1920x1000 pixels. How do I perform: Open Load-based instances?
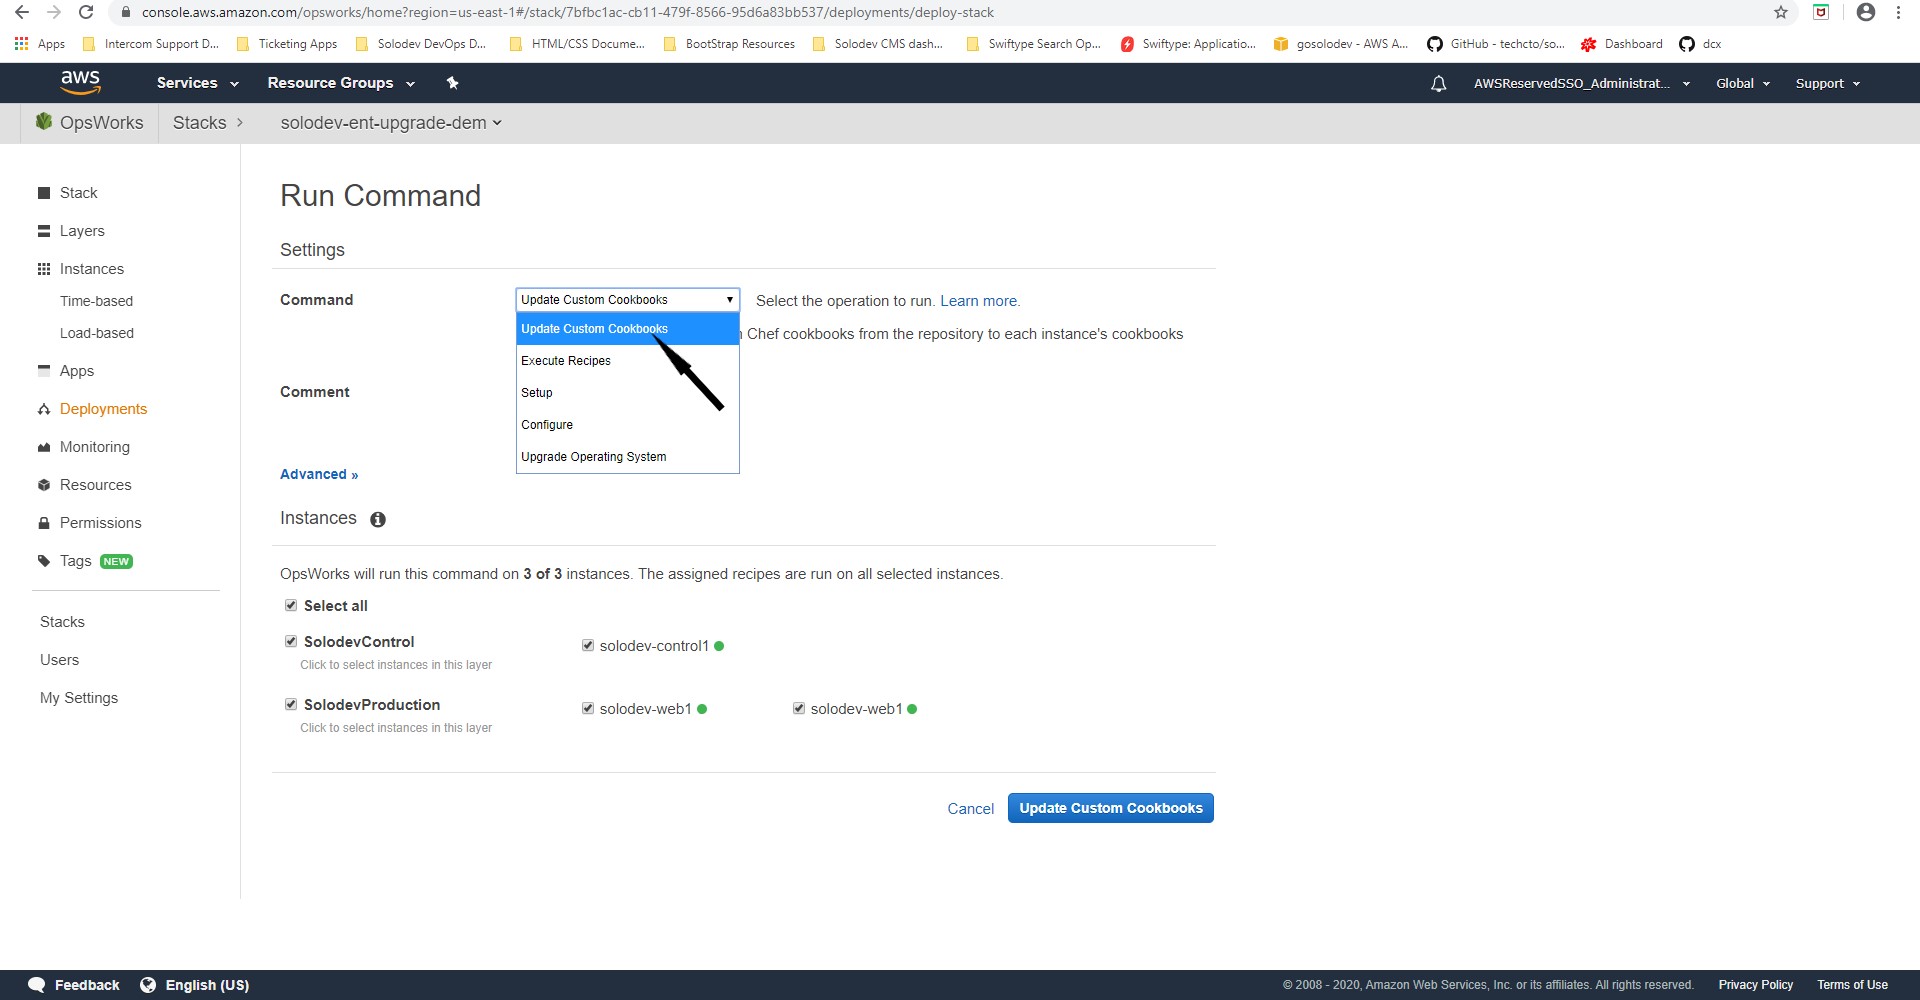pyautogui.click(x=96, y=333)
